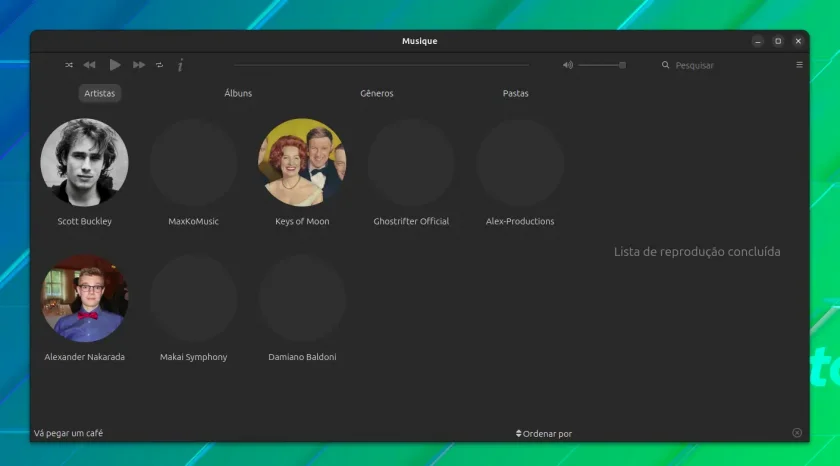Switch to the Artistas tab
The width and height of the screenshot is (840, 466).
pos(100,93)
